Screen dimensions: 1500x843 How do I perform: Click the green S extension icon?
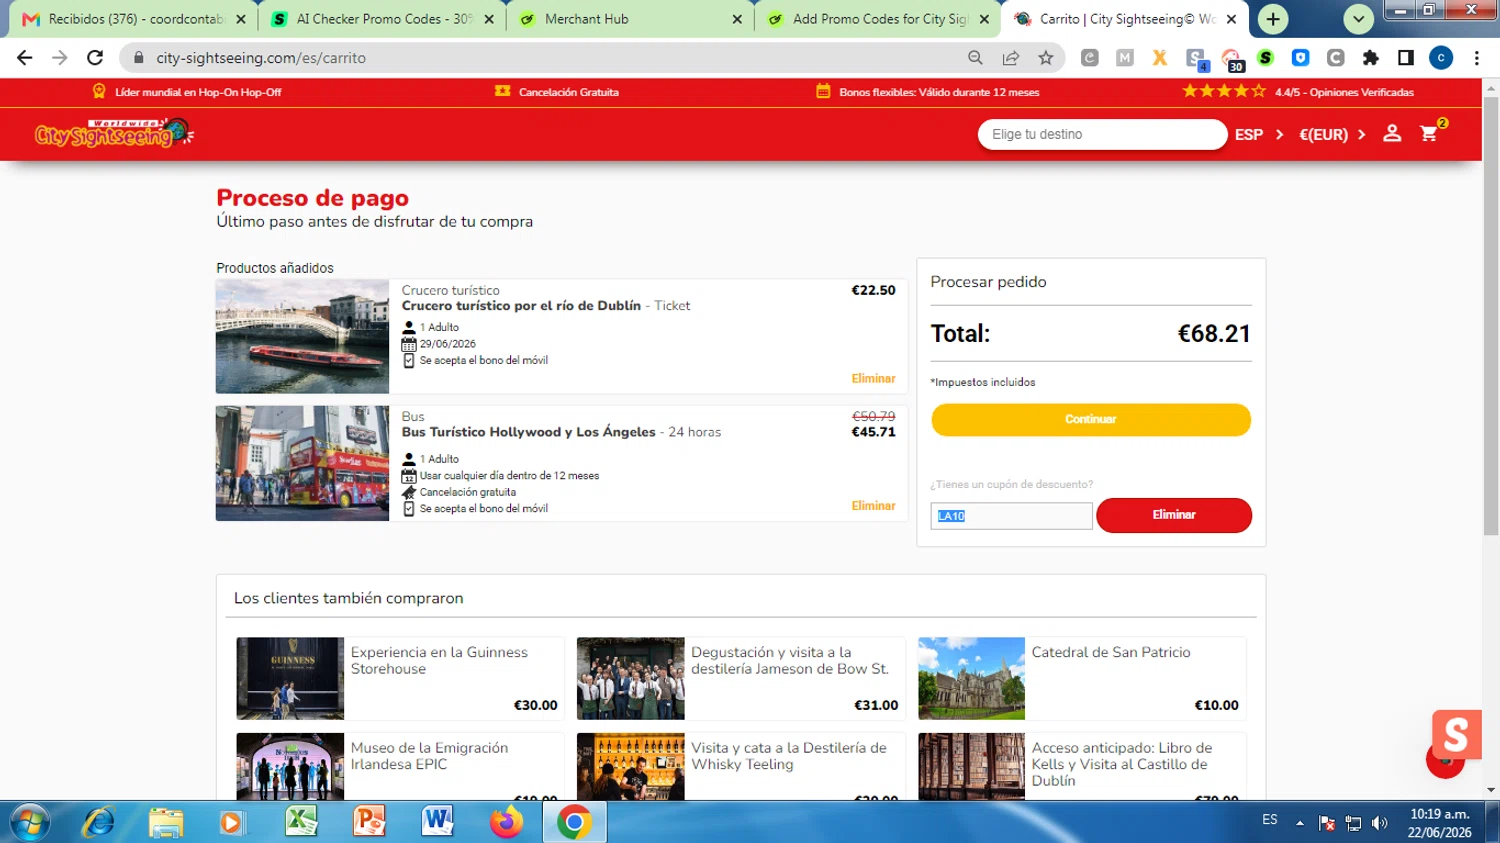tap(1266, 58)
